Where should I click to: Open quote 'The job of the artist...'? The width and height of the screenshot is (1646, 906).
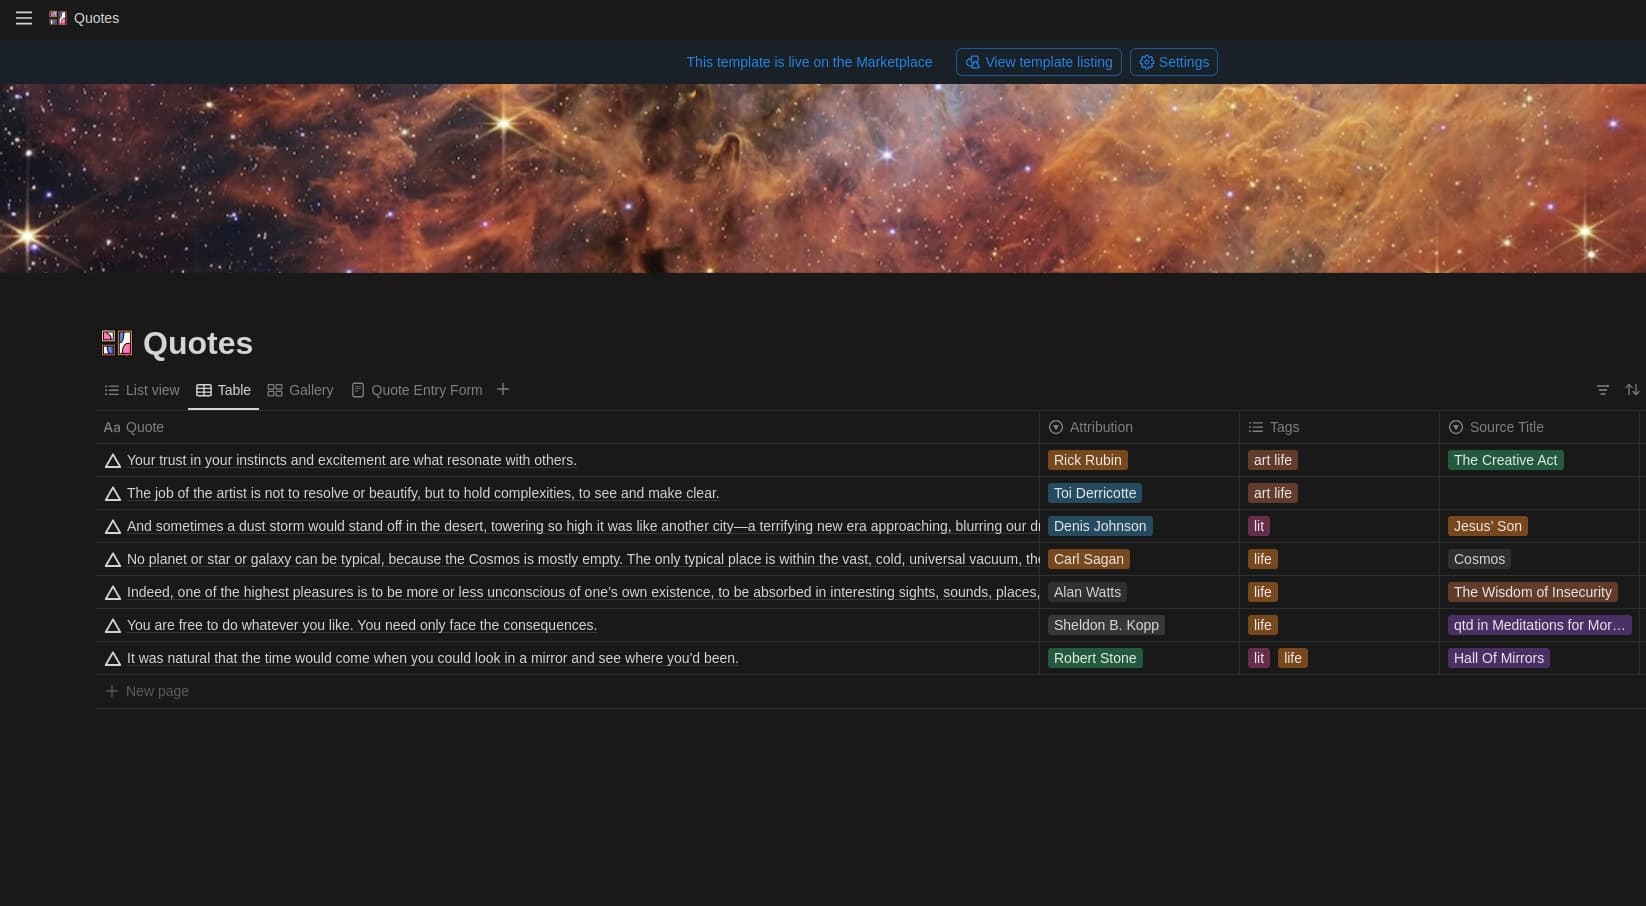pyautogui.click(x=423, y=493)
